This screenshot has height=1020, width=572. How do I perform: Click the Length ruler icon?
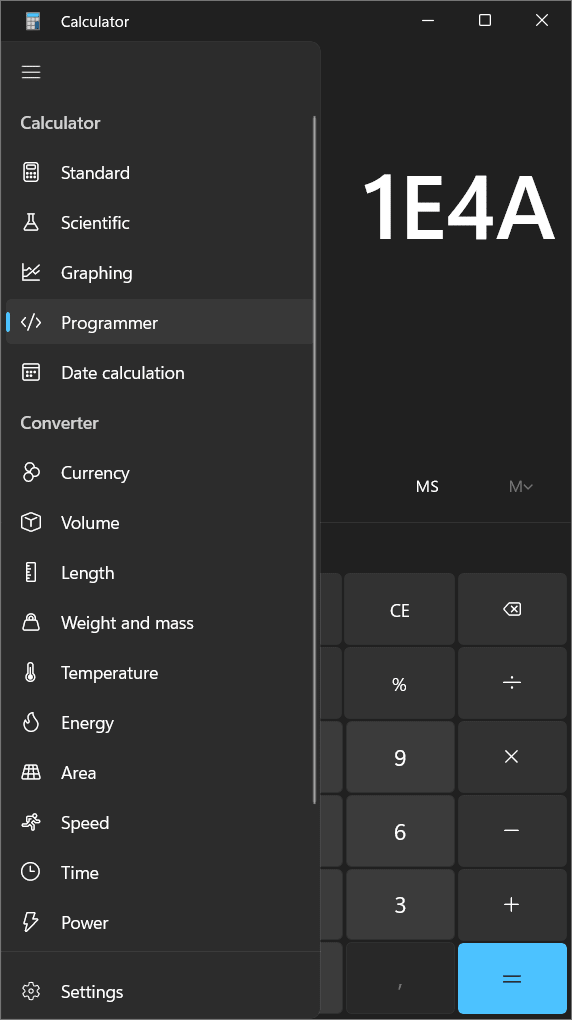click(x=31, y=572)
